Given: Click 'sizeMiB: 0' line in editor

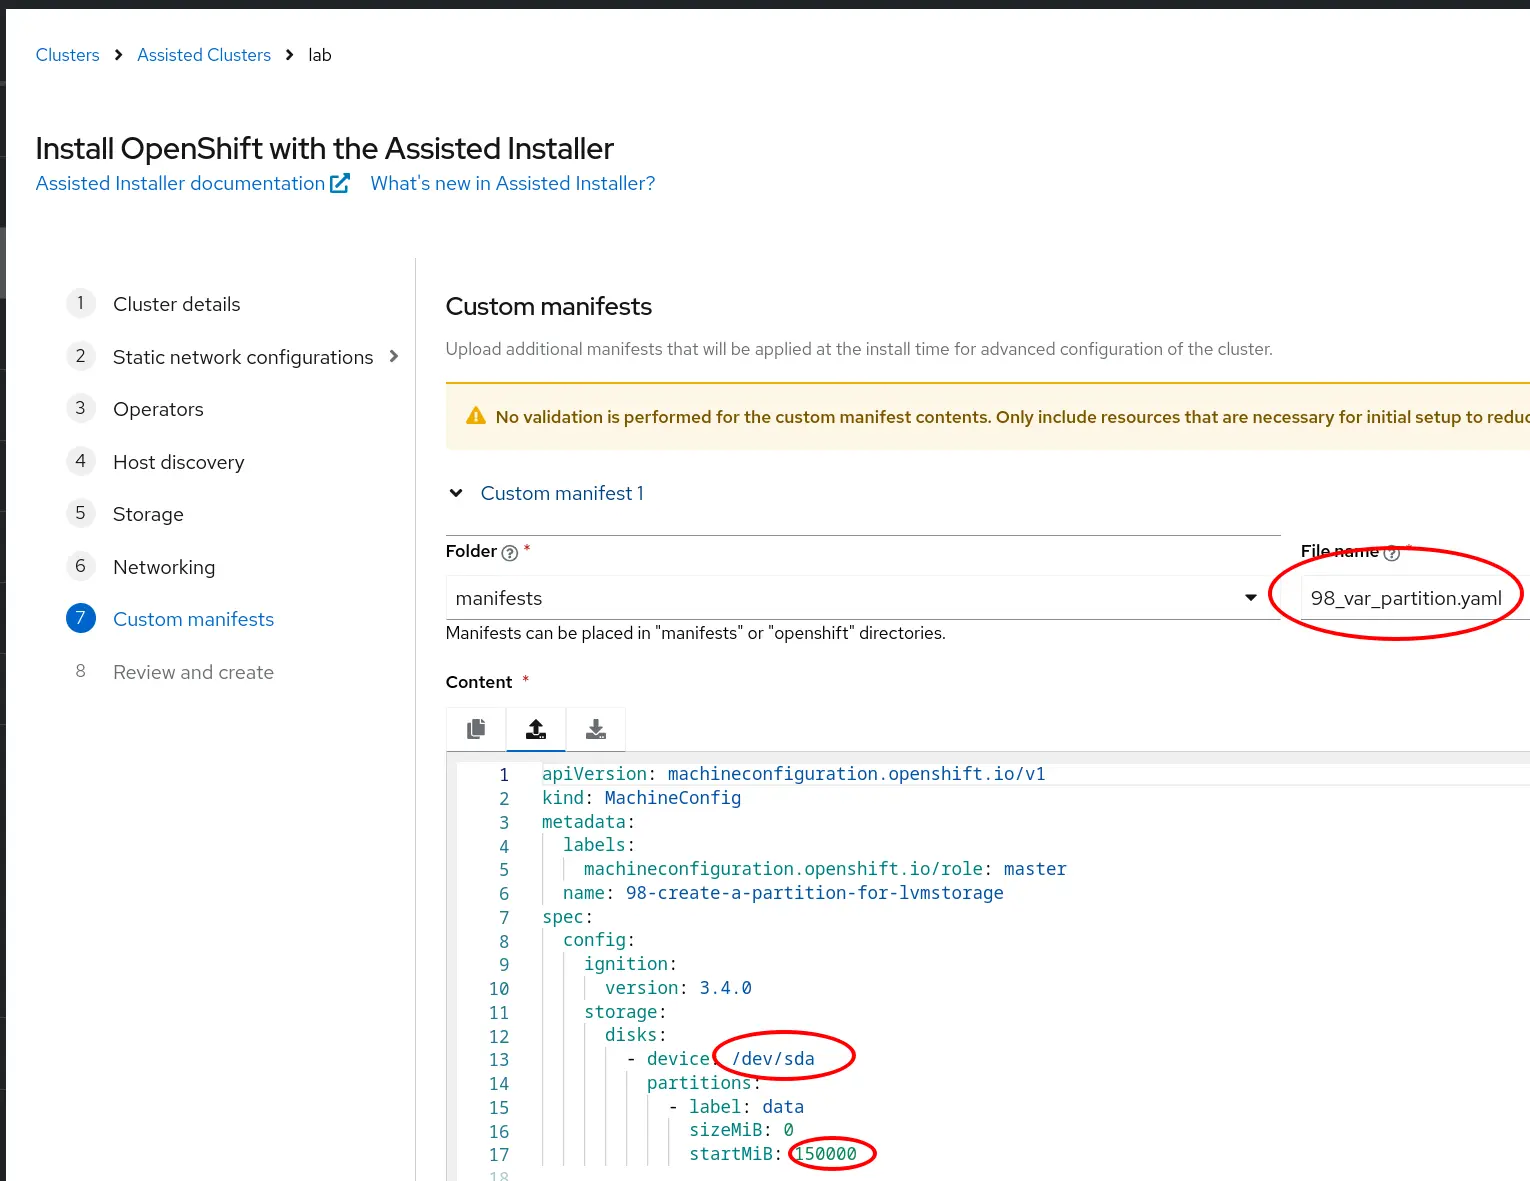Looking at the screenshot, I should click(x=741, y=1130).
